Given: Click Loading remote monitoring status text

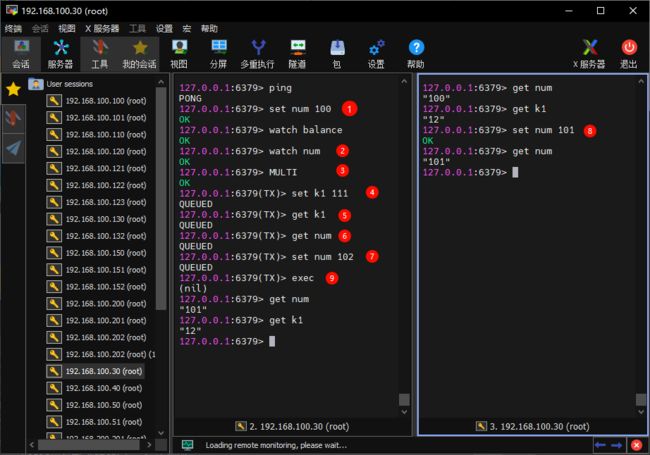Looking at the screenshot, I should pos(276,445).
